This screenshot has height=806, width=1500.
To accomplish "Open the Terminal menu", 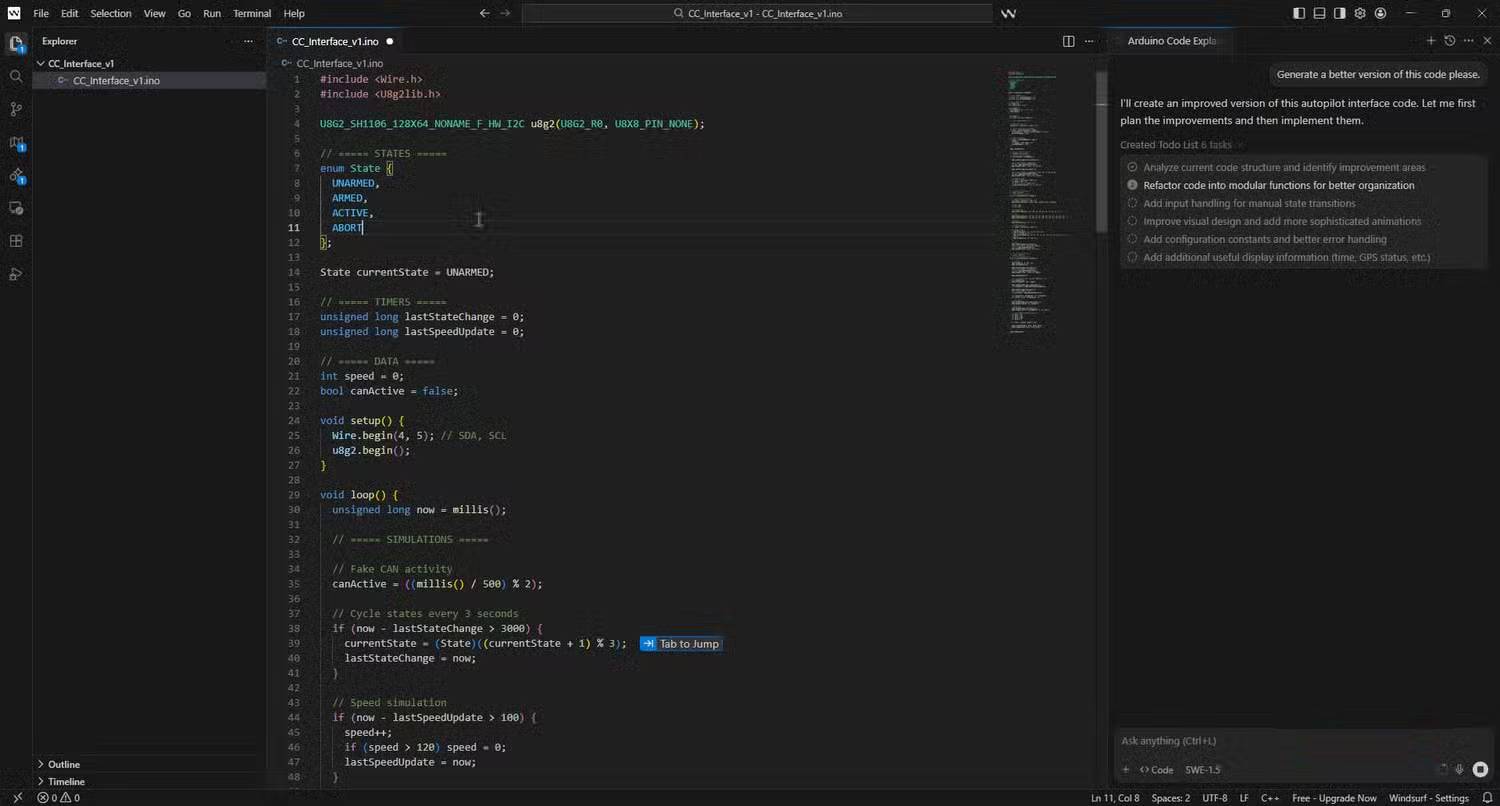I will tap(252, 13).
